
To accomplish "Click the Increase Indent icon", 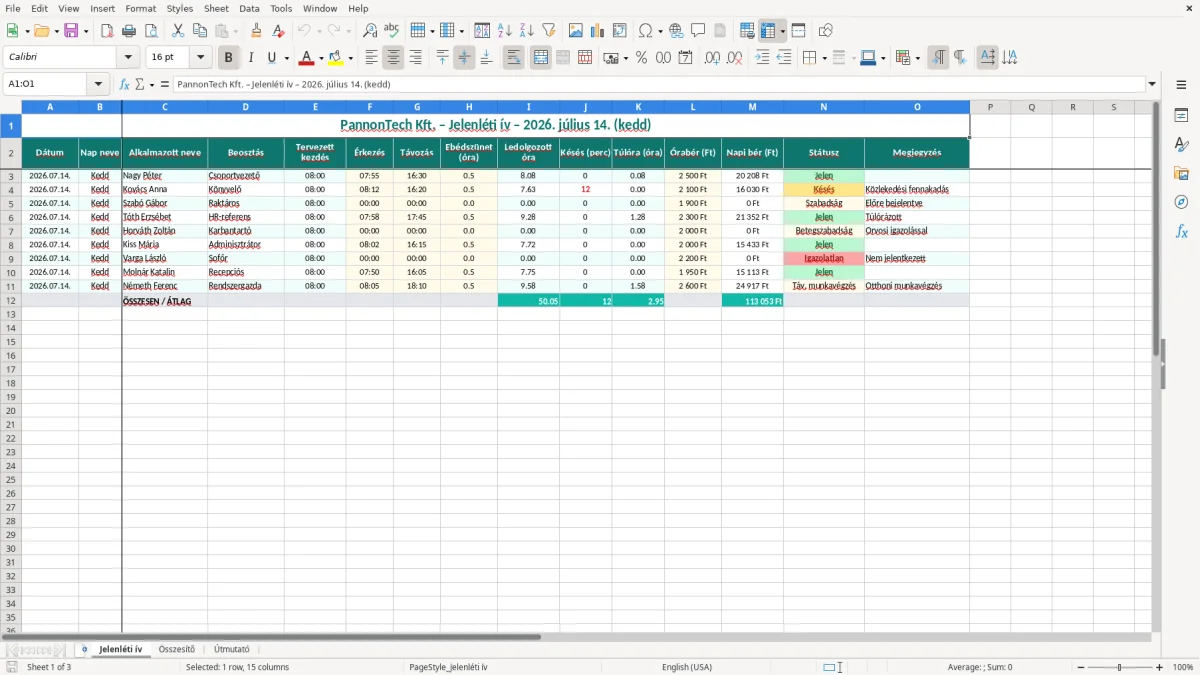I will [x=762, y=58].
